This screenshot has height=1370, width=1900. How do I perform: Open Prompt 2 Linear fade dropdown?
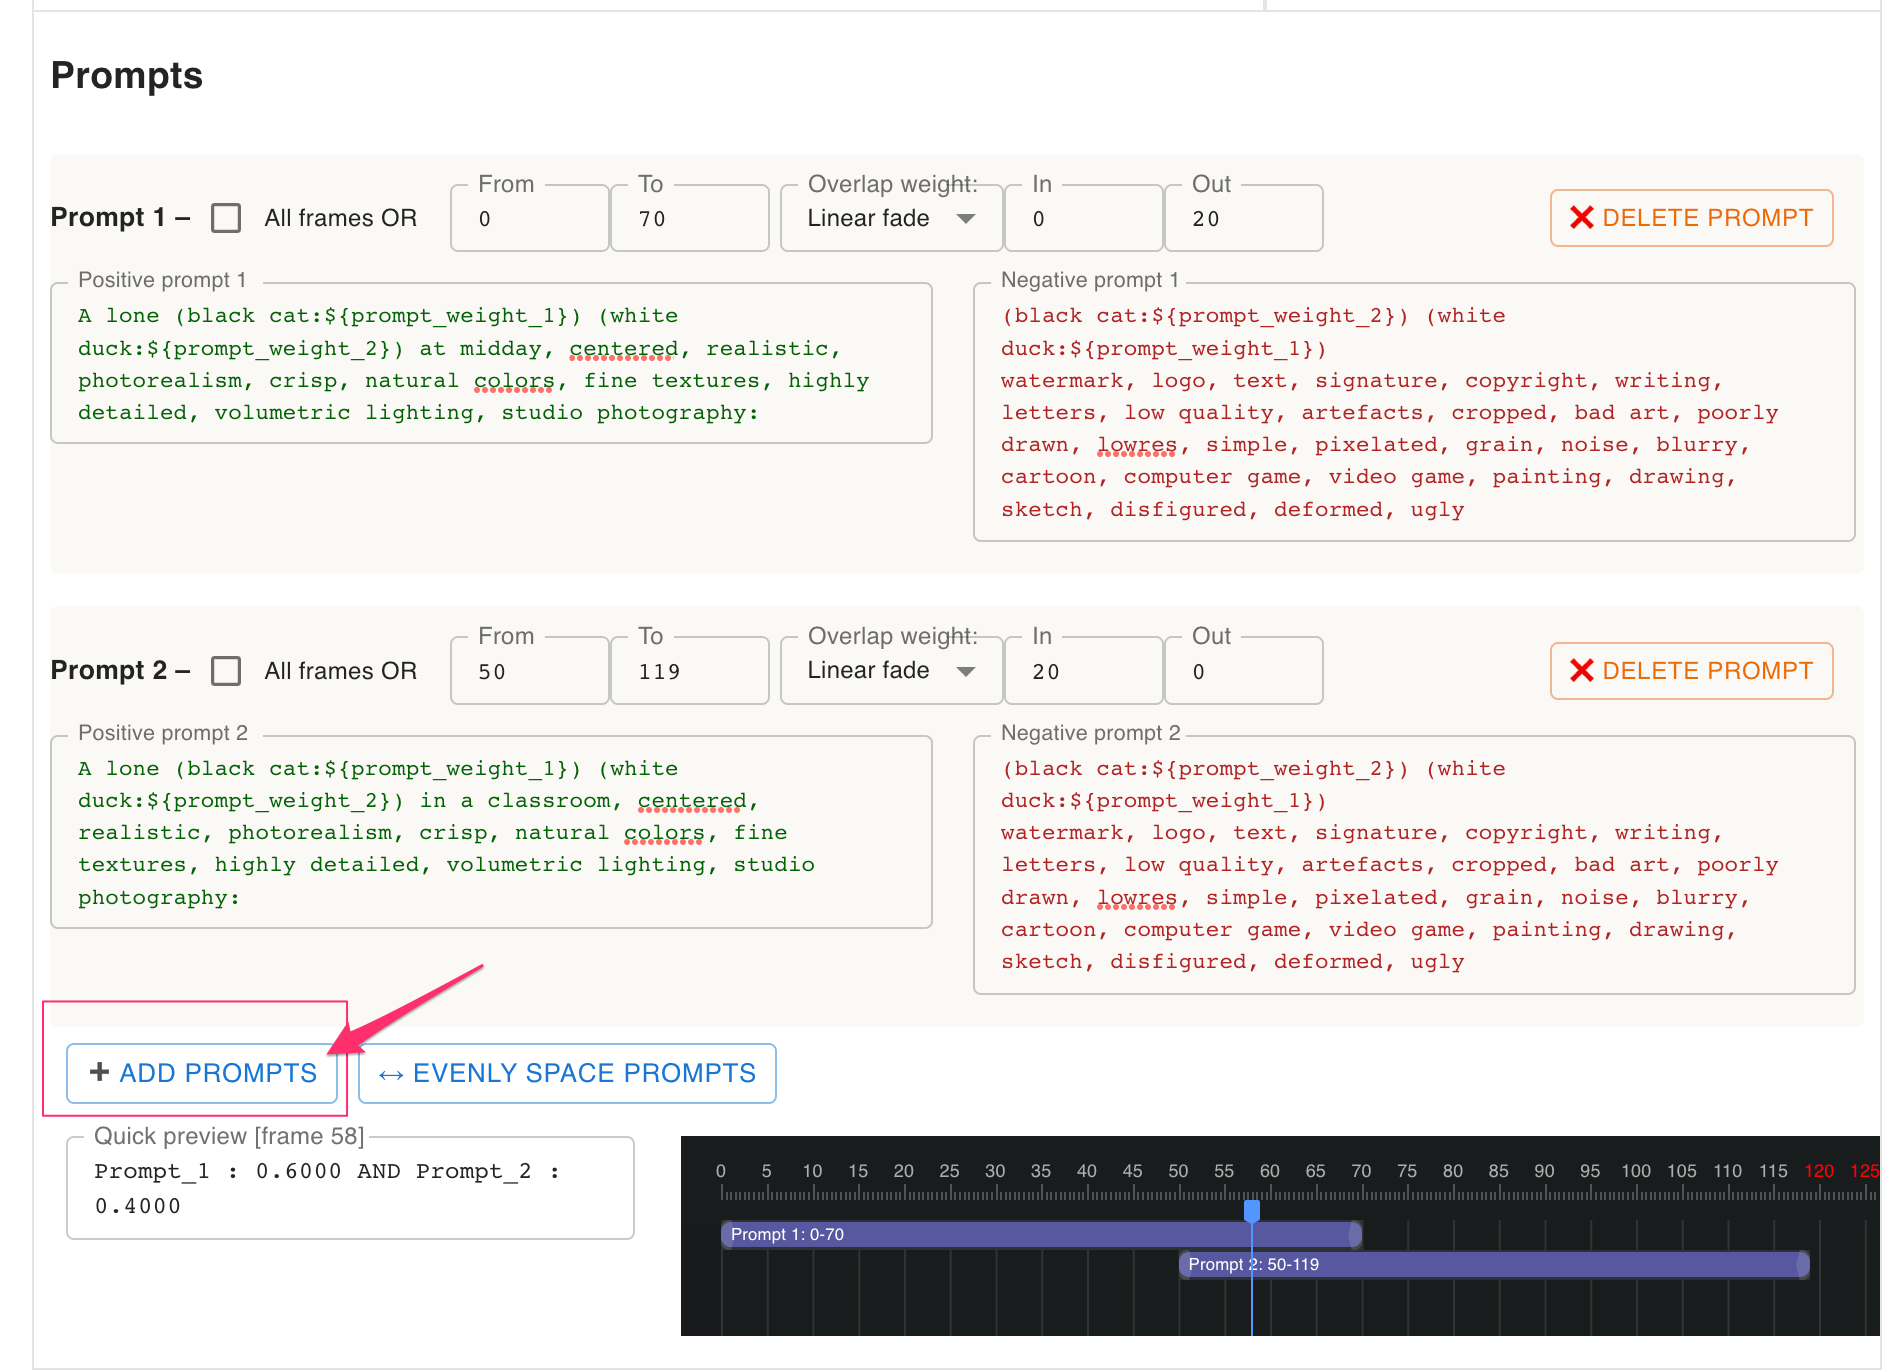[891, 671]
